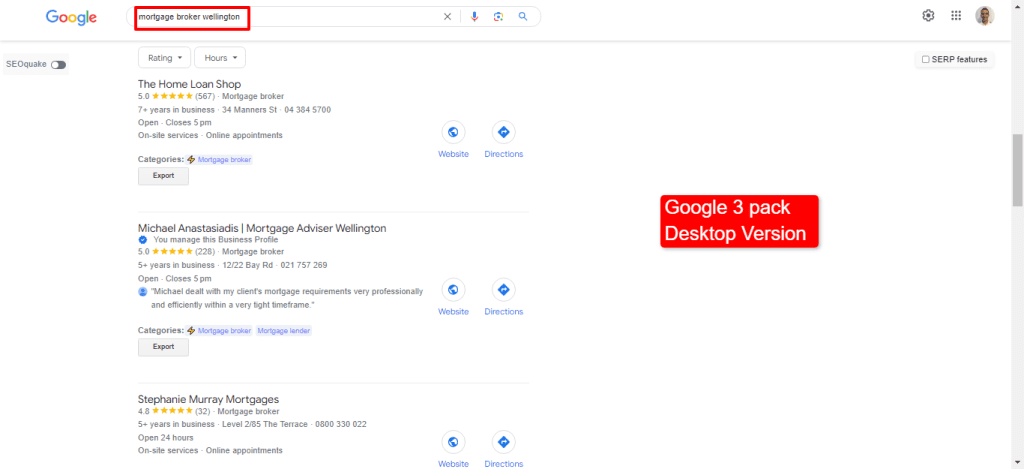This screenshot has width=1024, height=469.
Task: Click Mortgage broker category tag under Home Loan Shop
Action: [x=224, y=159]
